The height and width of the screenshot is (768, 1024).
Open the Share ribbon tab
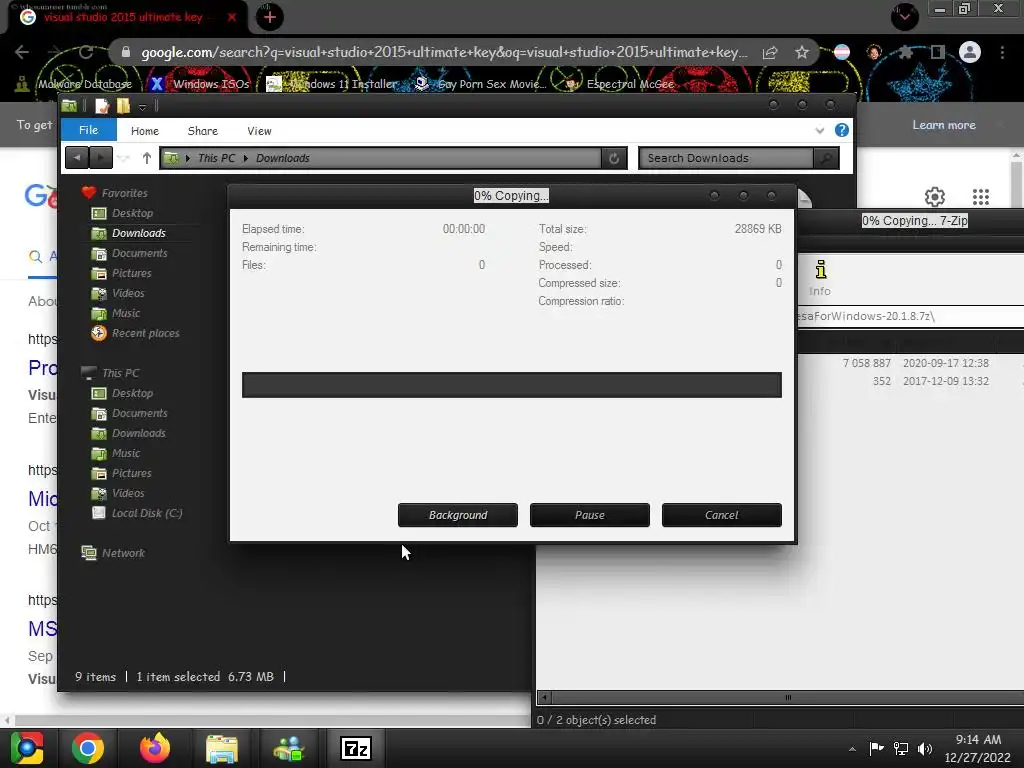[202, 131]
